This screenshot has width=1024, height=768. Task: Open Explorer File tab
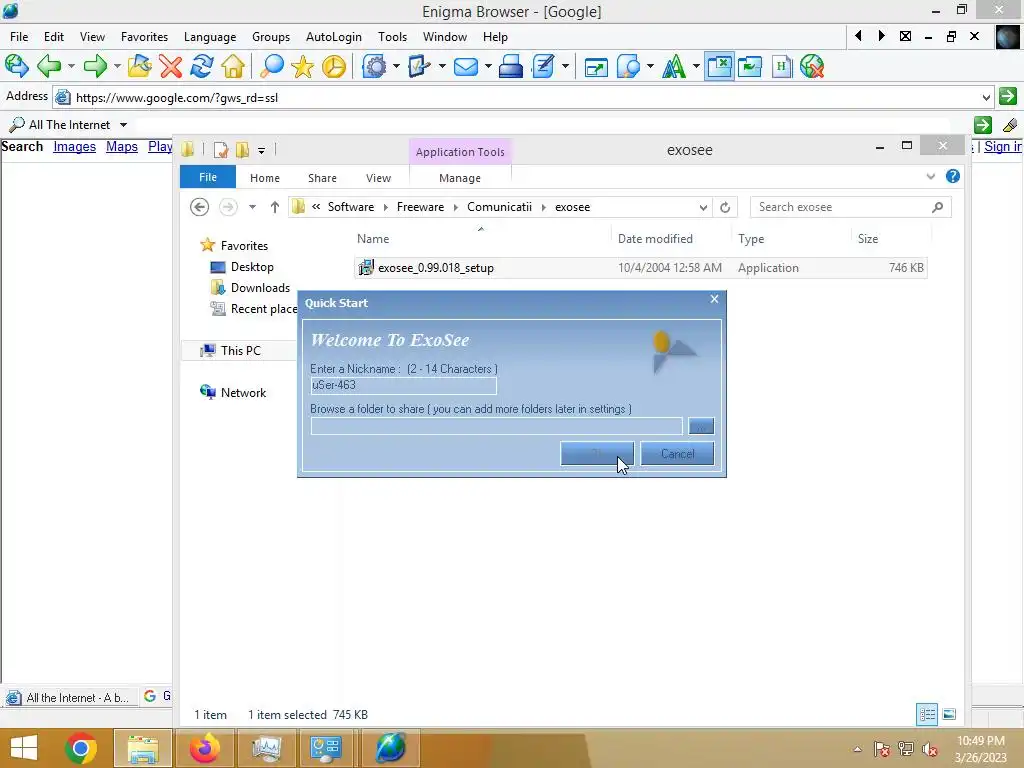coord(208,177)
